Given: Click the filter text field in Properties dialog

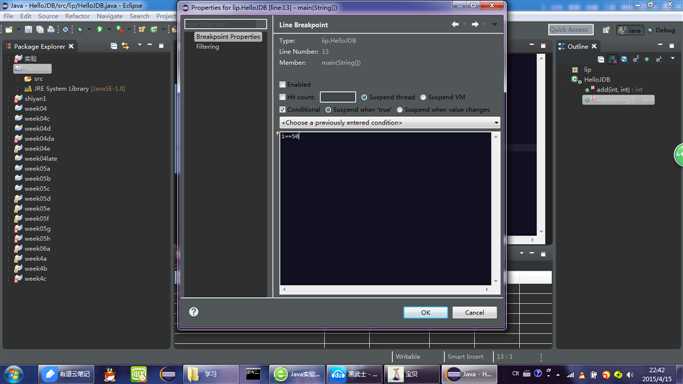Looking at the screenshot, I should [x=226, y=24].
